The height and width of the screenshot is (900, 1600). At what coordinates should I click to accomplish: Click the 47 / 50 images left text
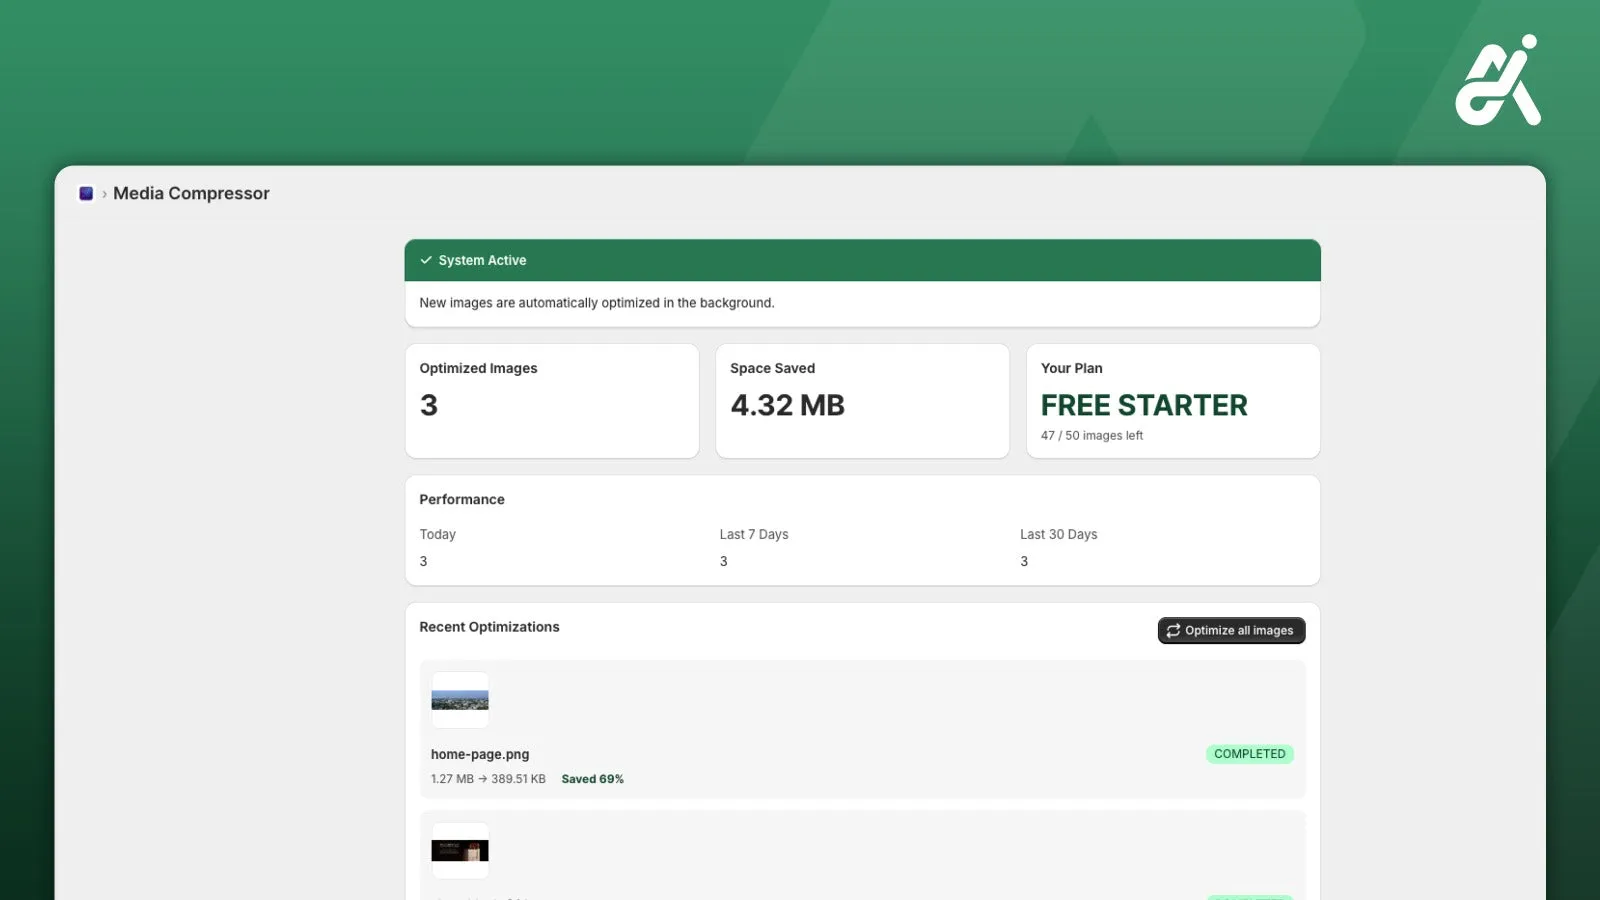[1091, 436]
